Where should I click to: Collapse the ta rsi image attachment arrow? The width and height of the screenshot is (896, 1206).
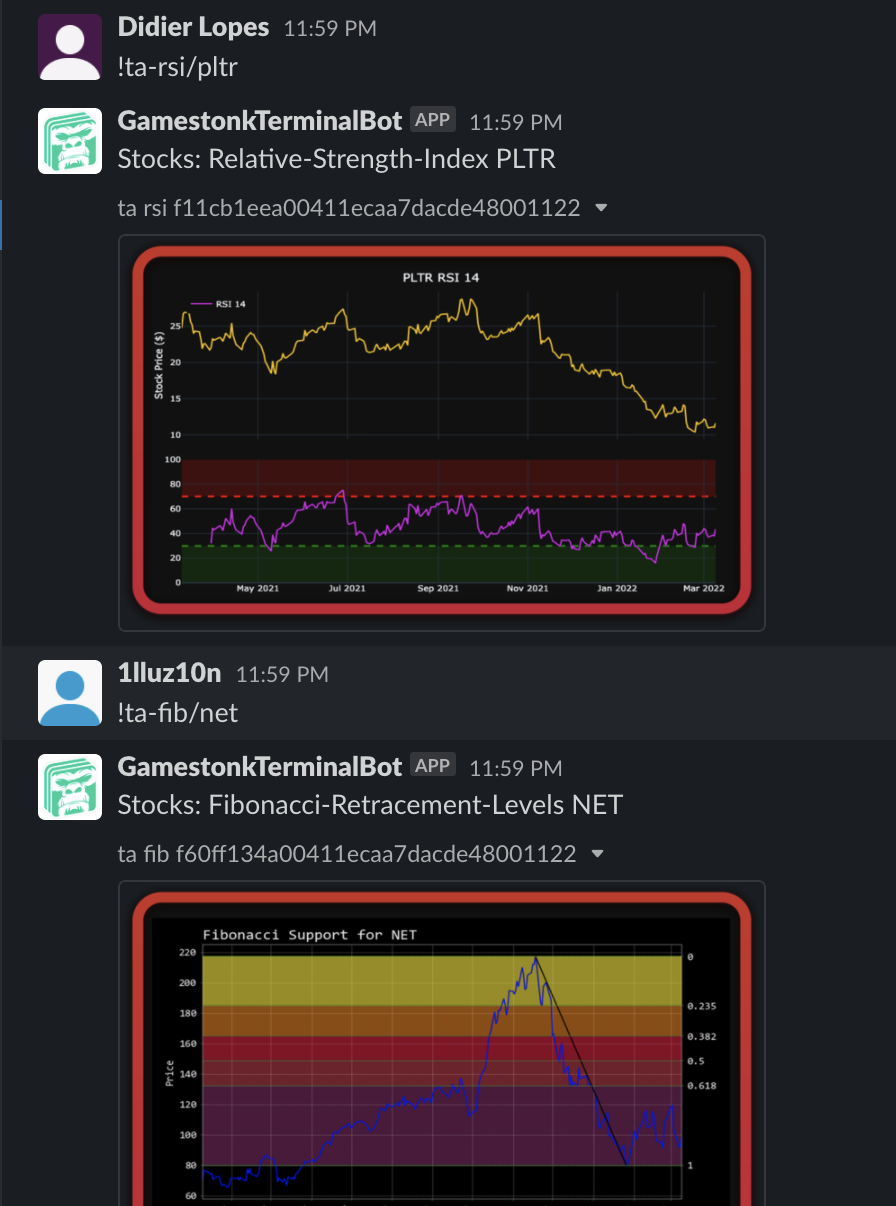(601, 208)
